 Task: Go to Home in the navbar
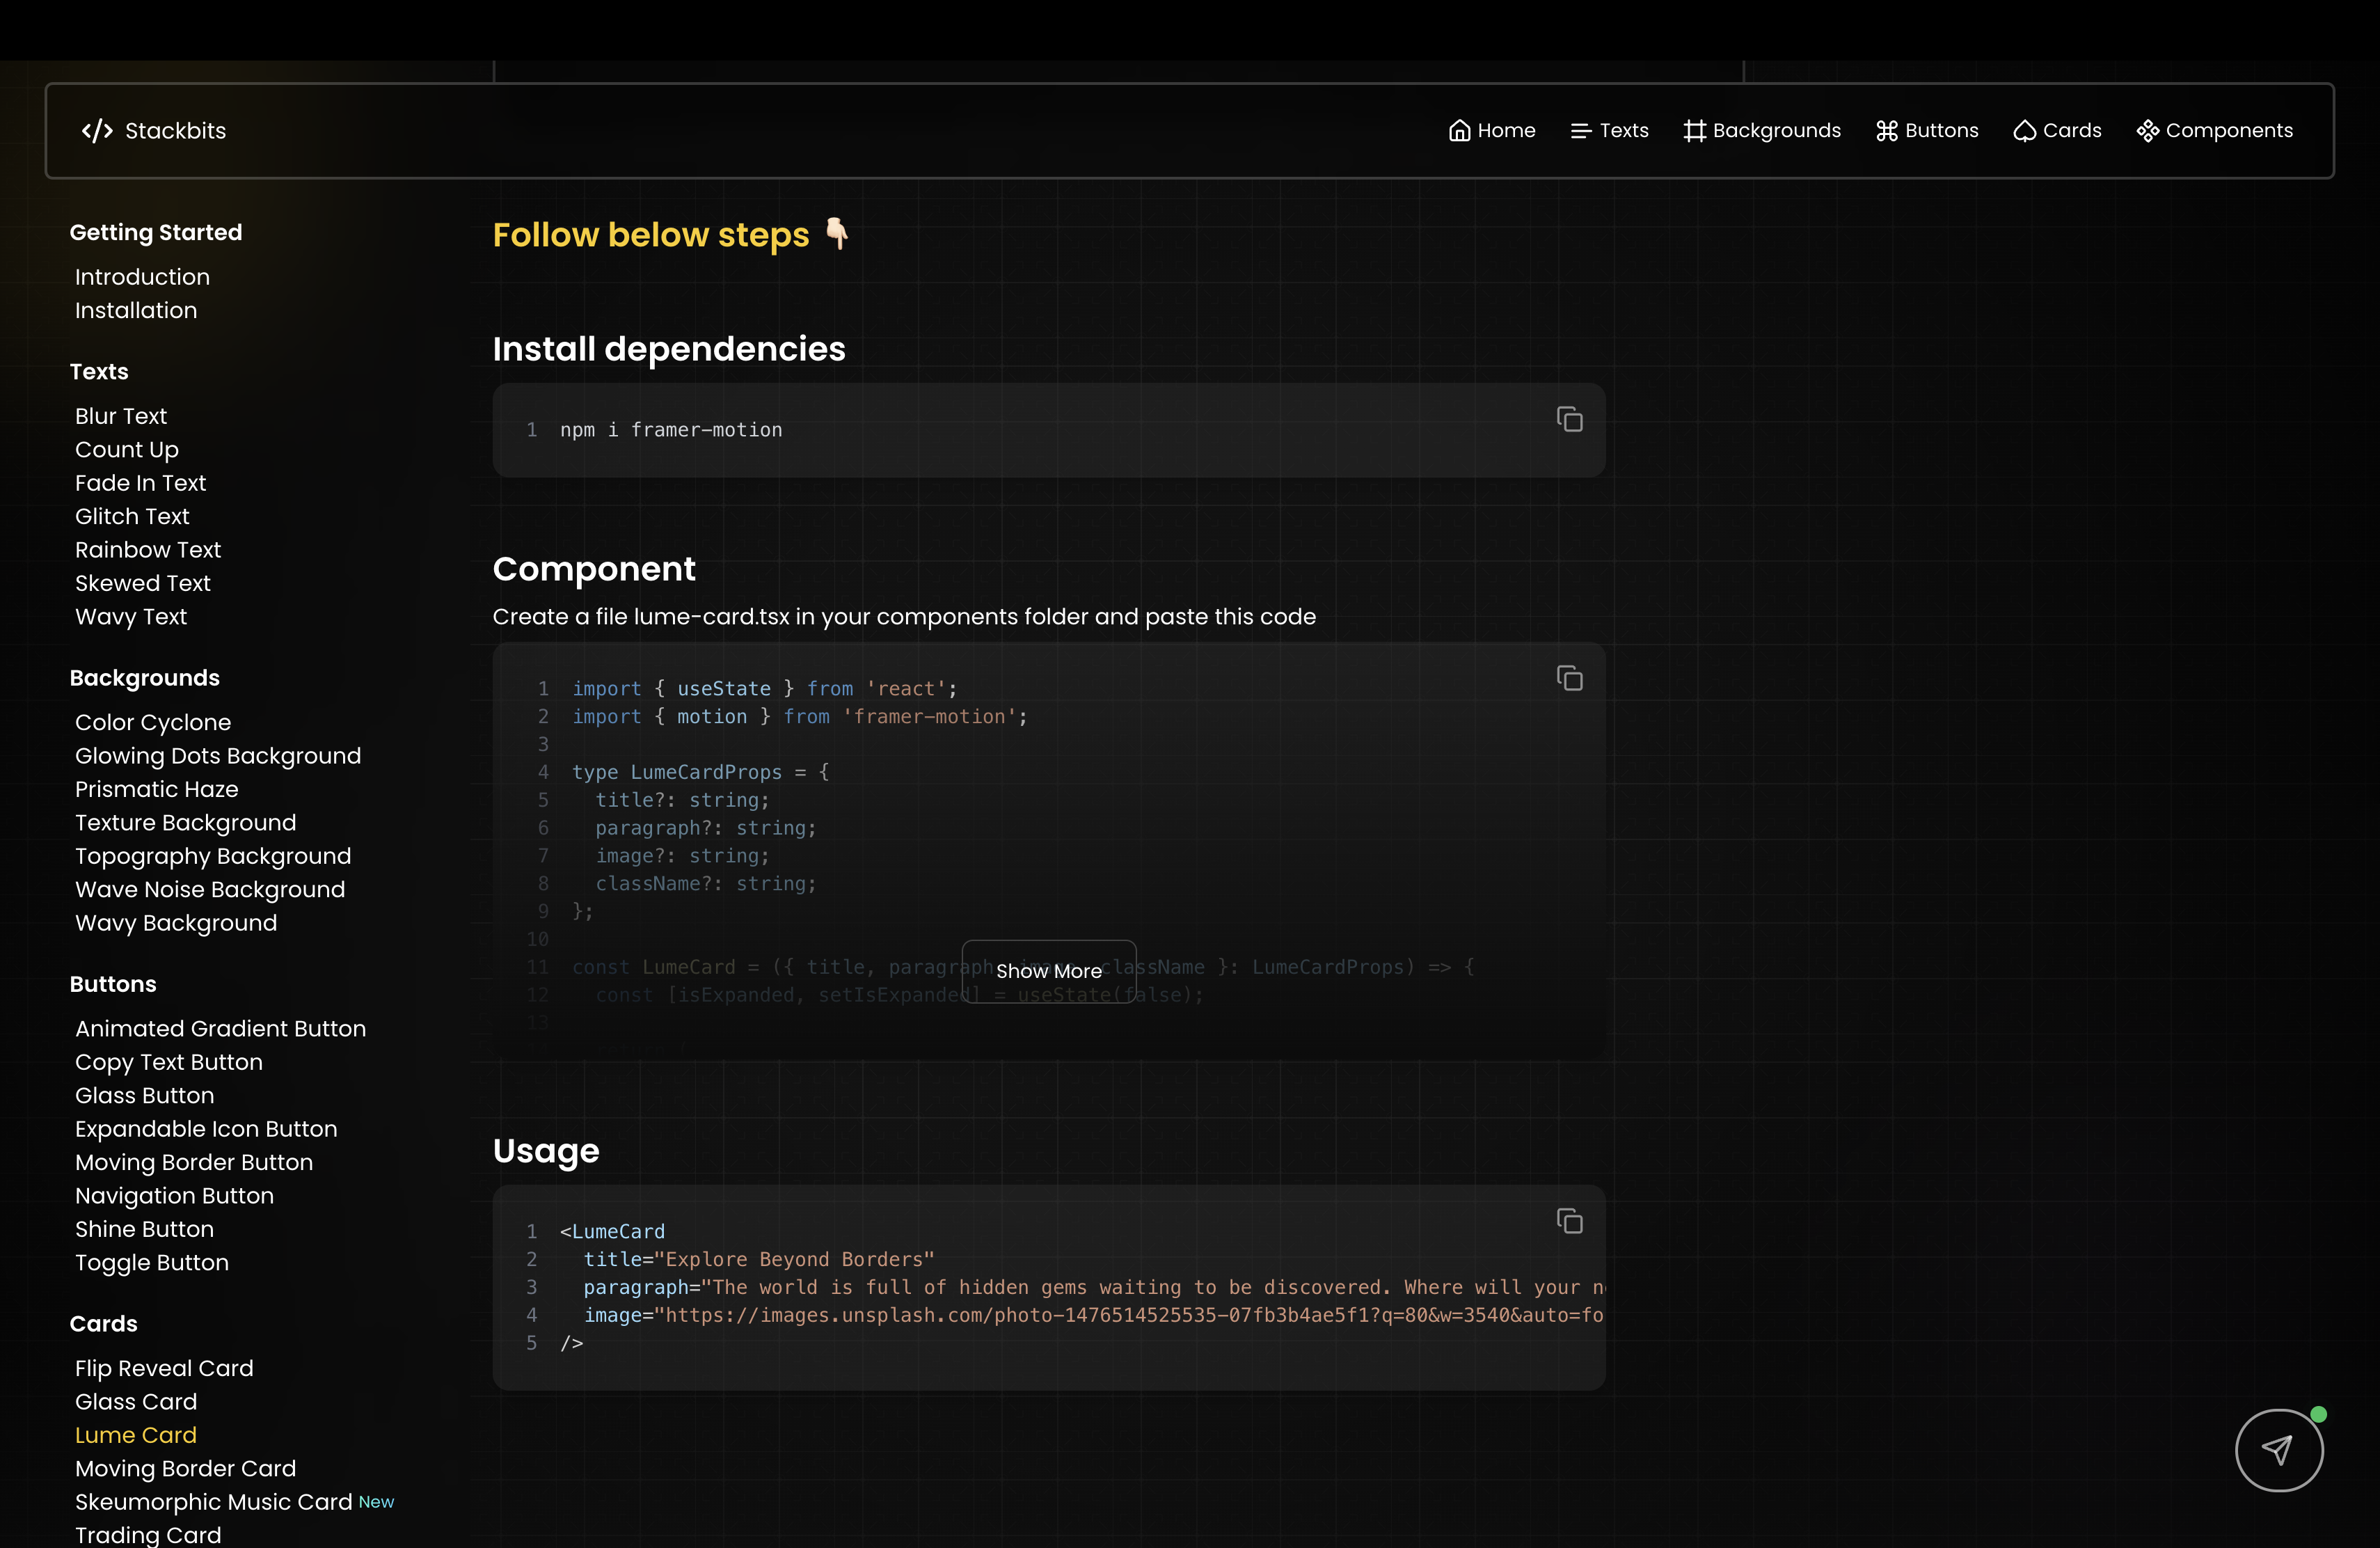point(1492,131)
